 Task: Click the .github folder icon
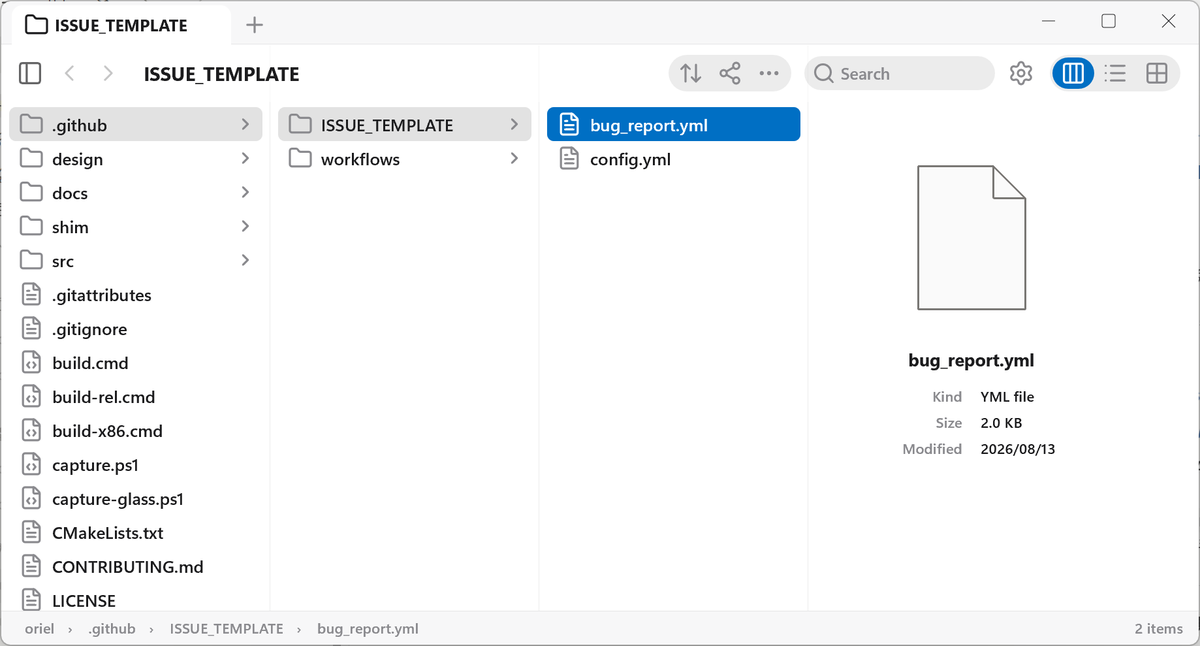(32, 125)
